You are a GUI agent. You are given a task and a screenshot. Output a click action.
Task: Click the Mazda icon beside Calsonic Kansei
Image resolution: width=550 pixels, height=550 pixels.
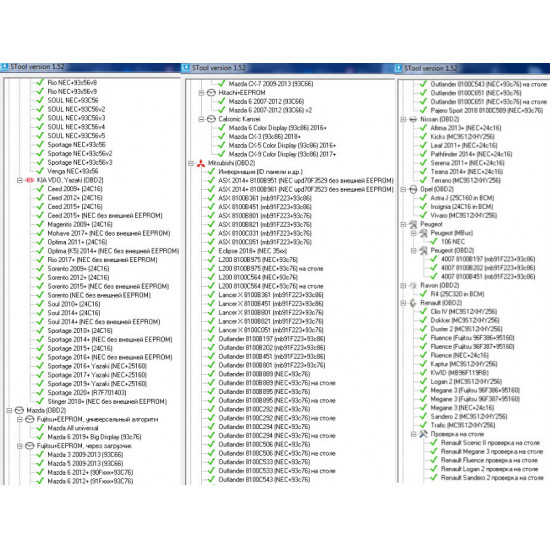(211, 119)
